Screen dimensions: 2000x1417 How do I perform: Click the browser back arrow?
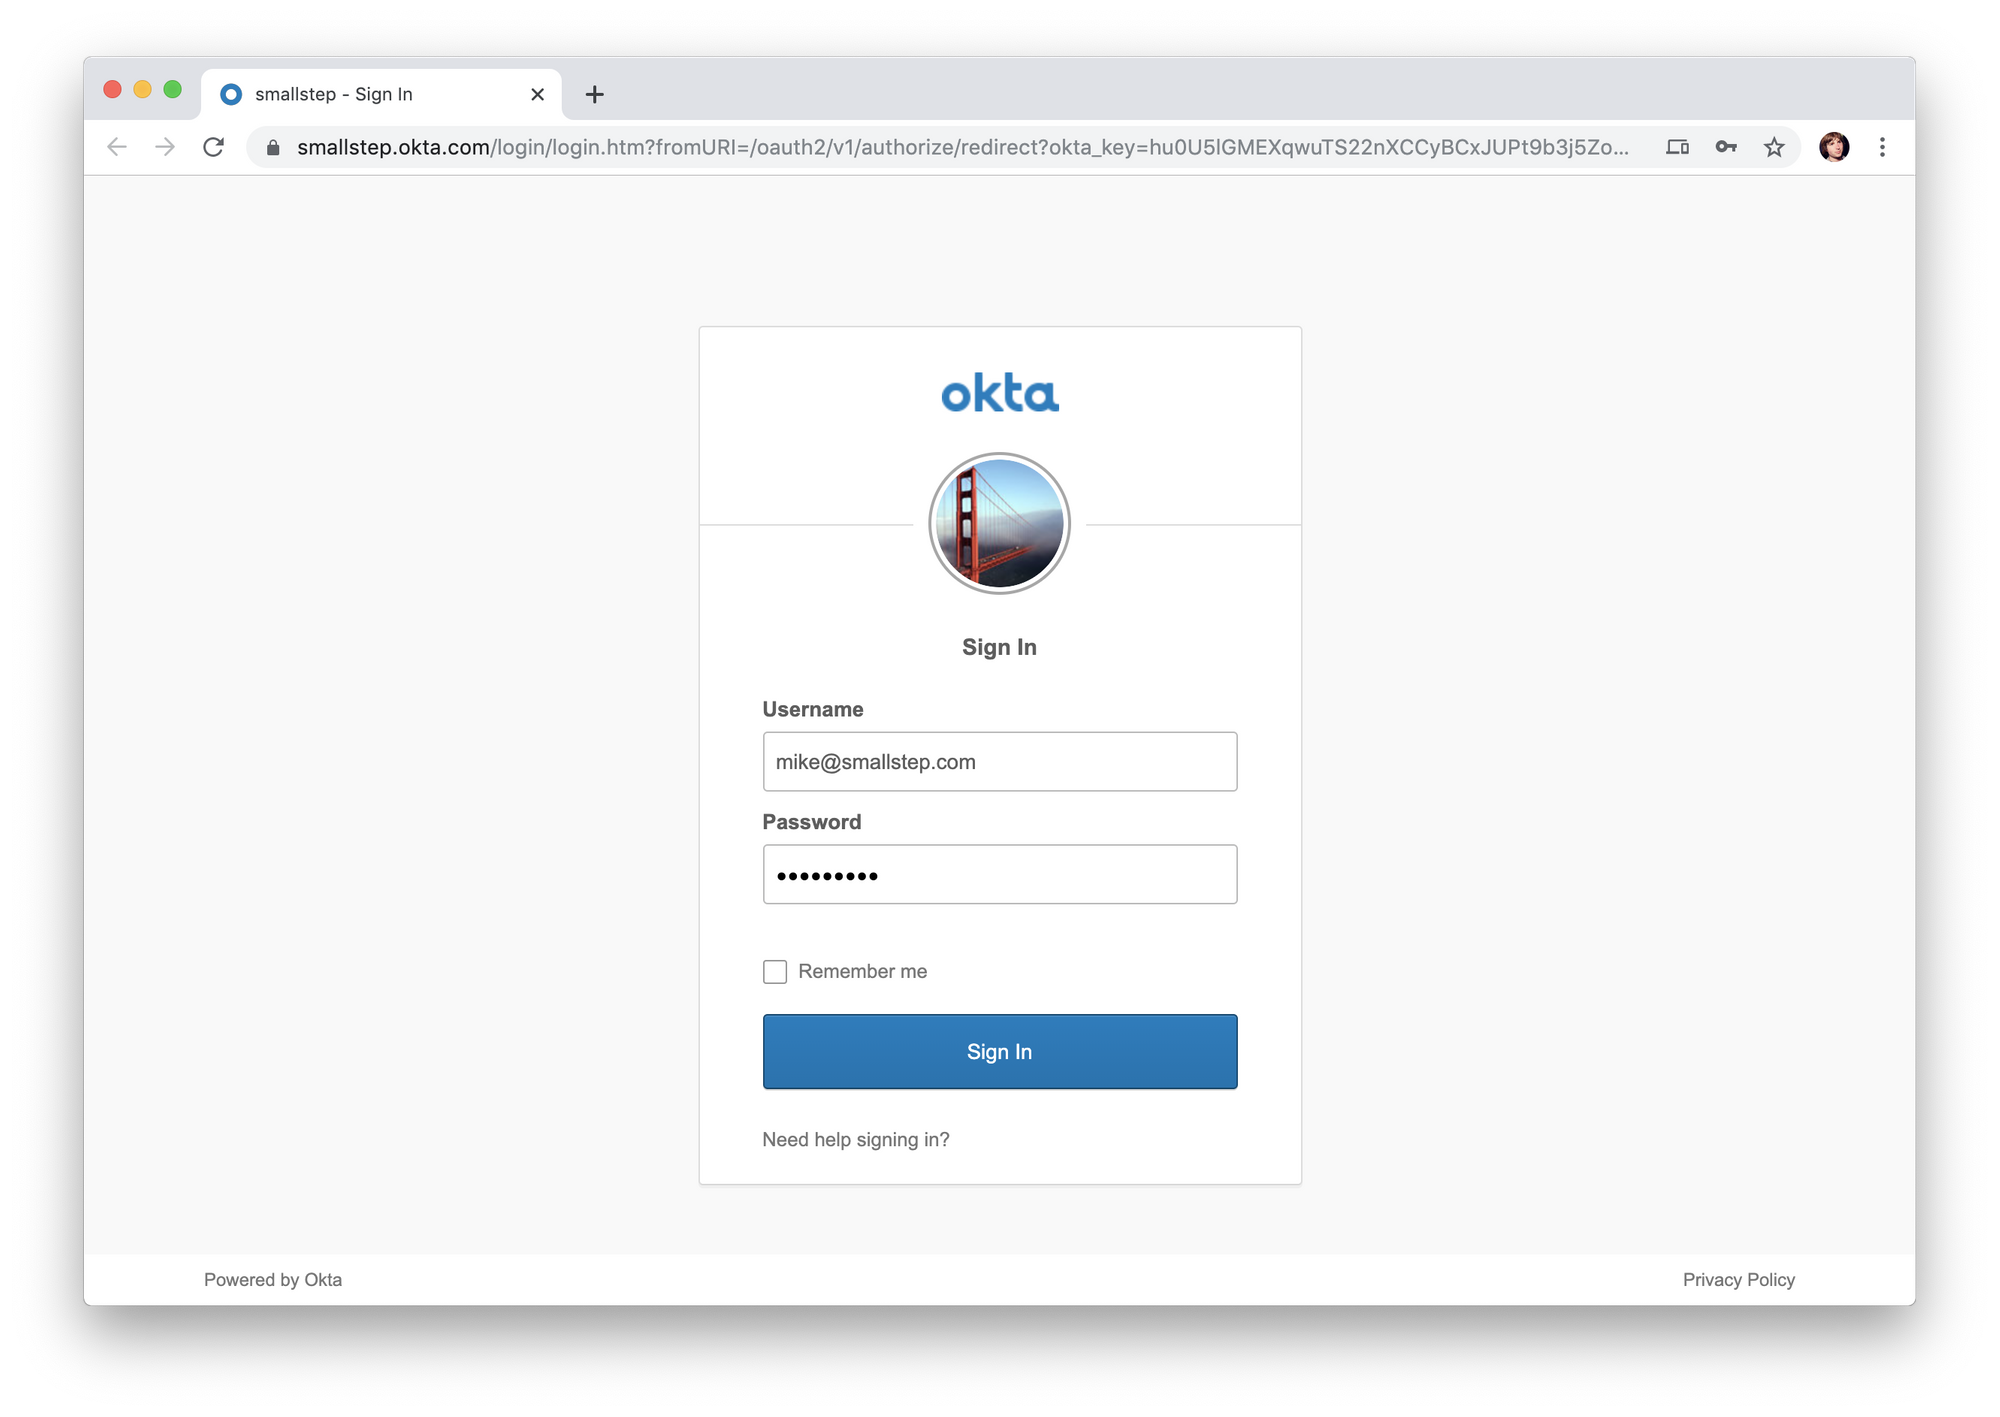coord(117,147)
